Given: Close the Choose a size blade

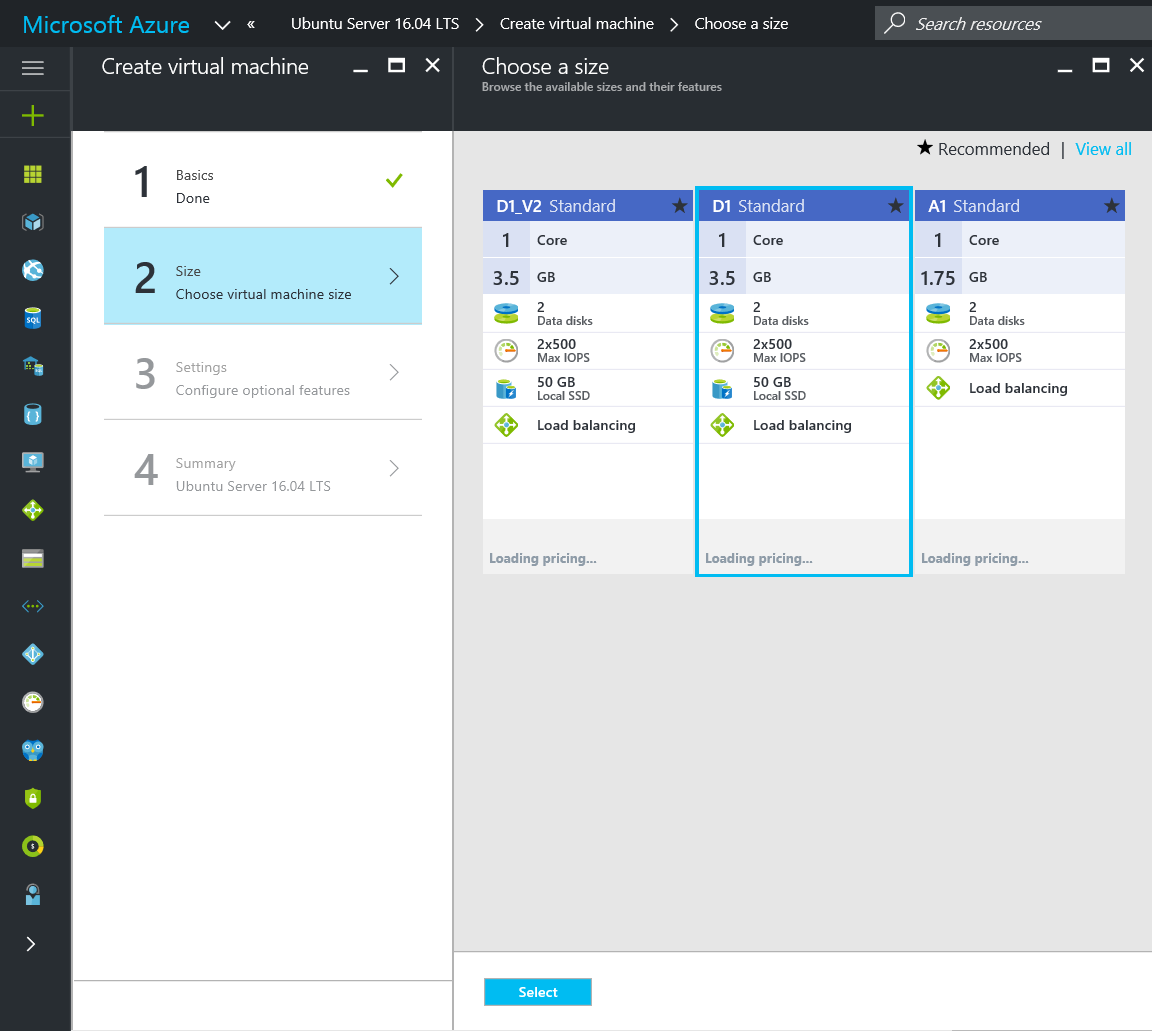Looking at the screenshot, I should pyautogui.click(x=1137, y=66).
